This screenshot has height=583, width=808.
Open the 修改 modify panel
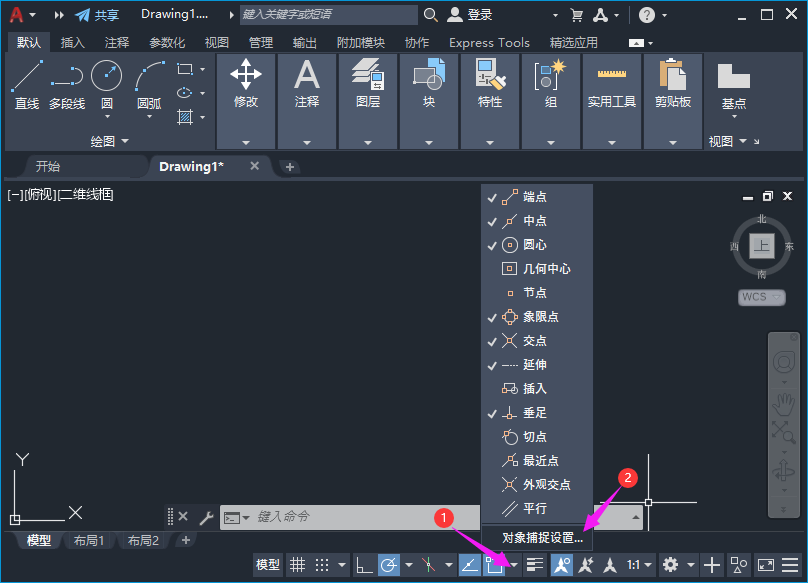(x=246, y=101)
